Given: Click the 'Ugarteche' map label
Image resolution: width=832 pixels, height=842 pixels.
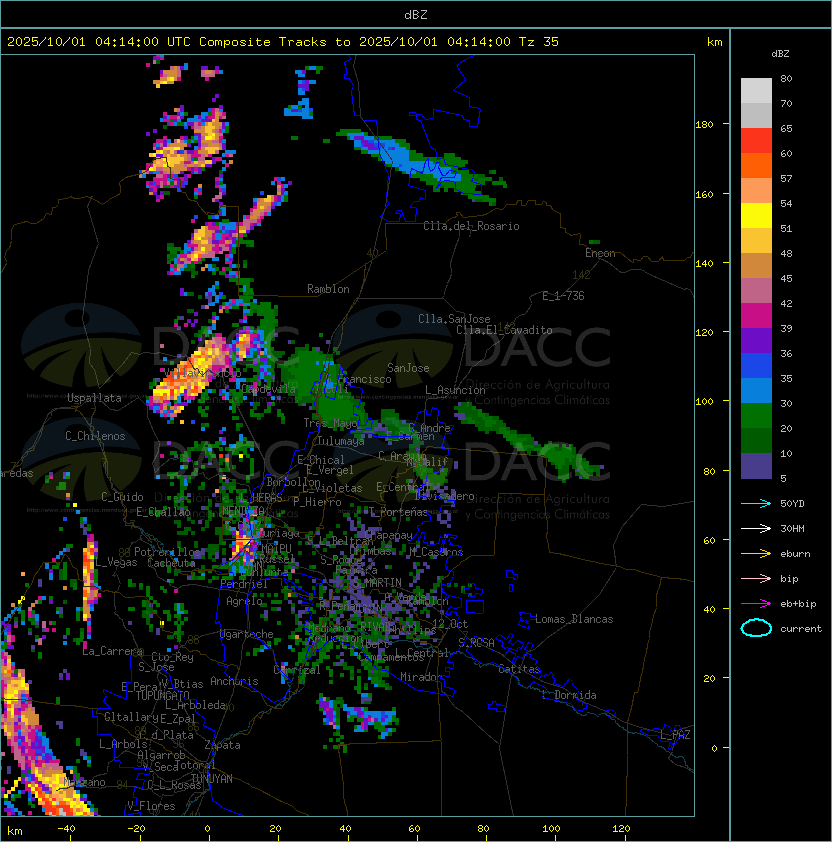Looking at the screenshot, I should (x=247, y=634).
